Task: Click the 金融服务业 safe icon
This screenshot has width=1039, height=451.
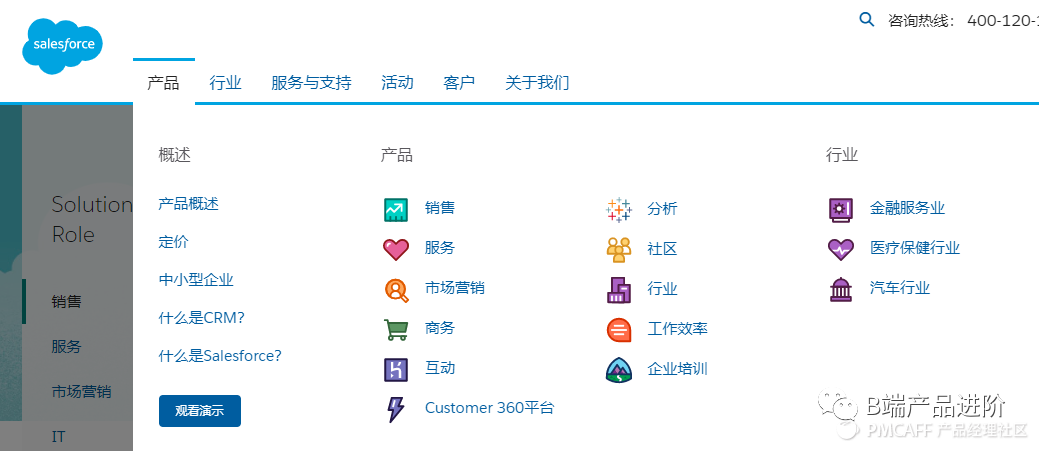Action: point(841,209)
